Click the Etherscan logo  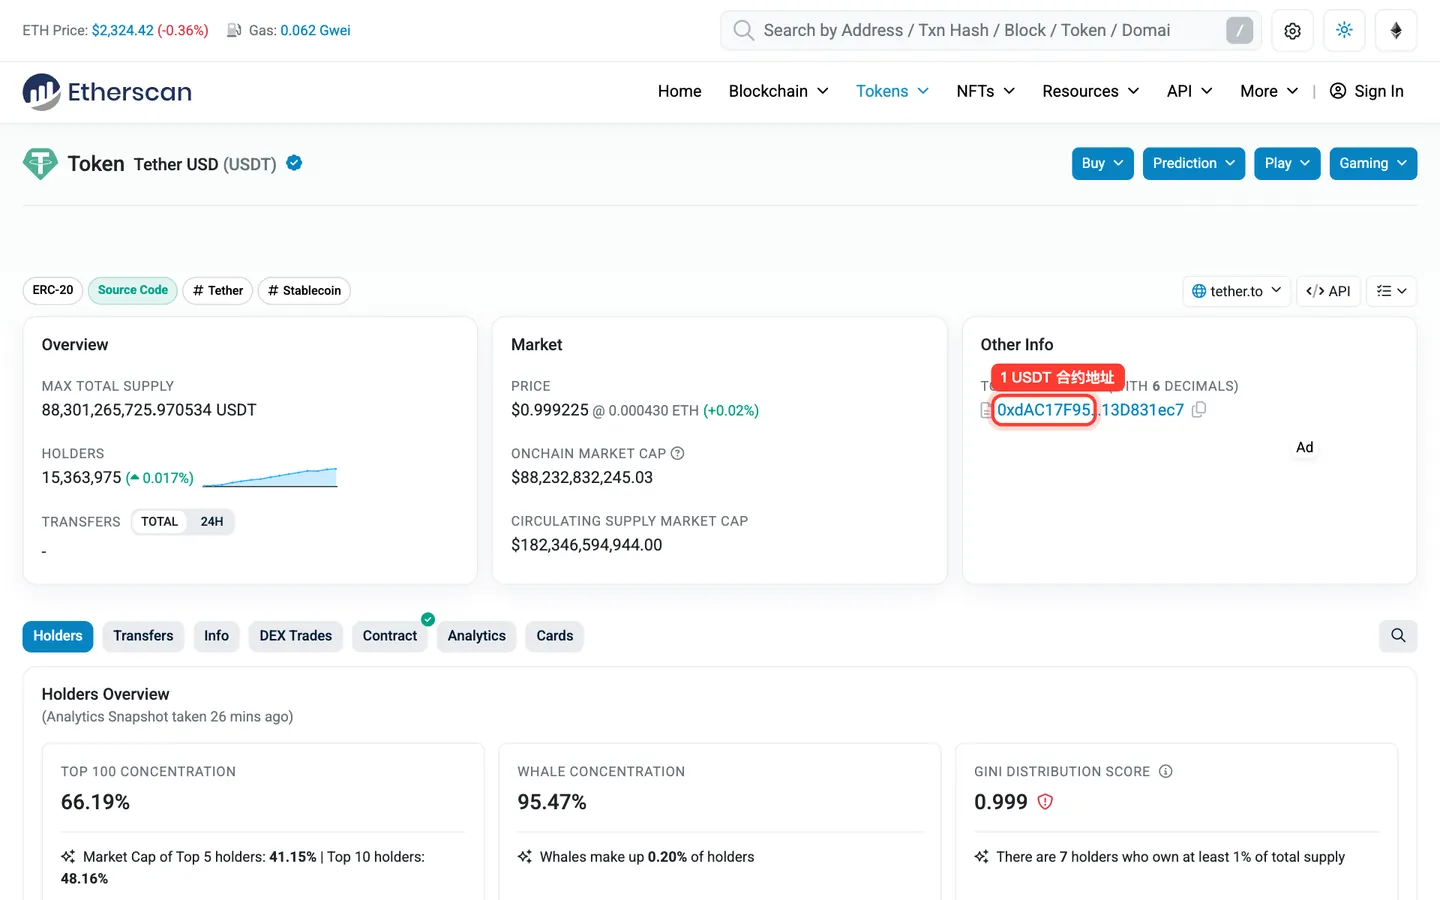point(107,92)
